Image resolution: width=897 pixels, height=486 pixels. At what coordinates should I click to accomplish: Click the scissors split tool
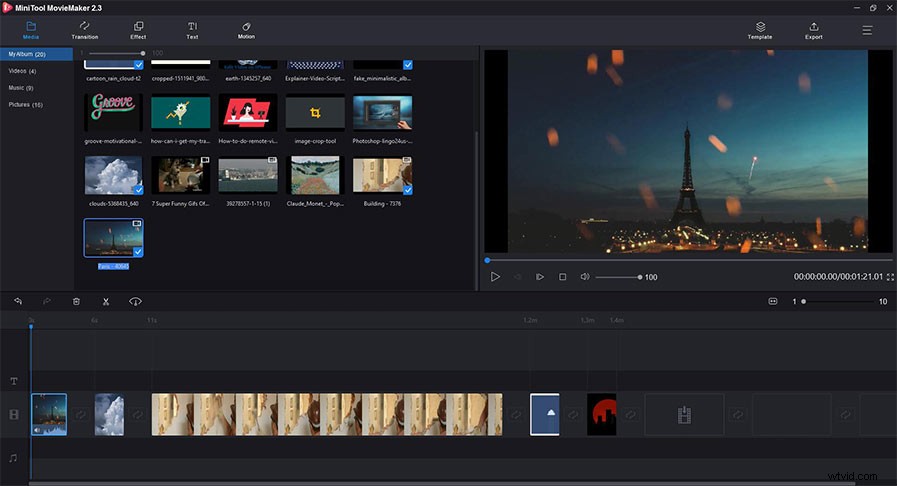106,301
